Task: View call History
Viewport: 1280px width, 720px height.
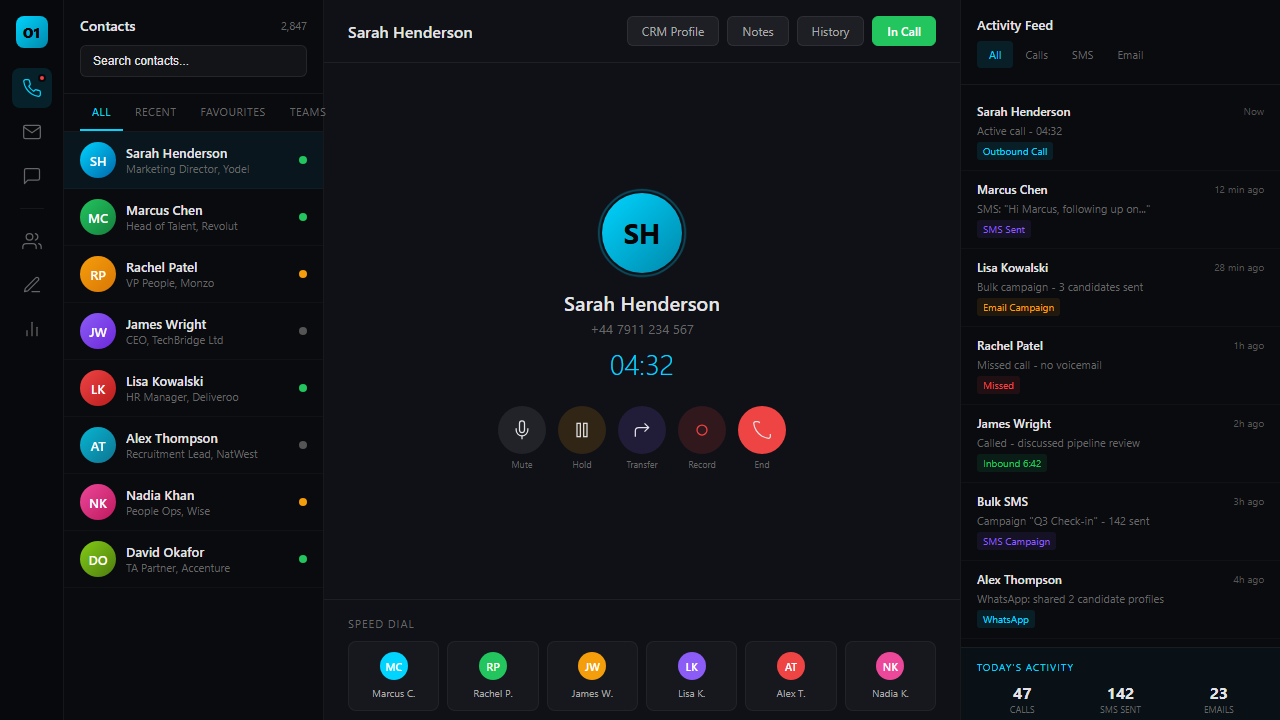Action: click(830, 32)
